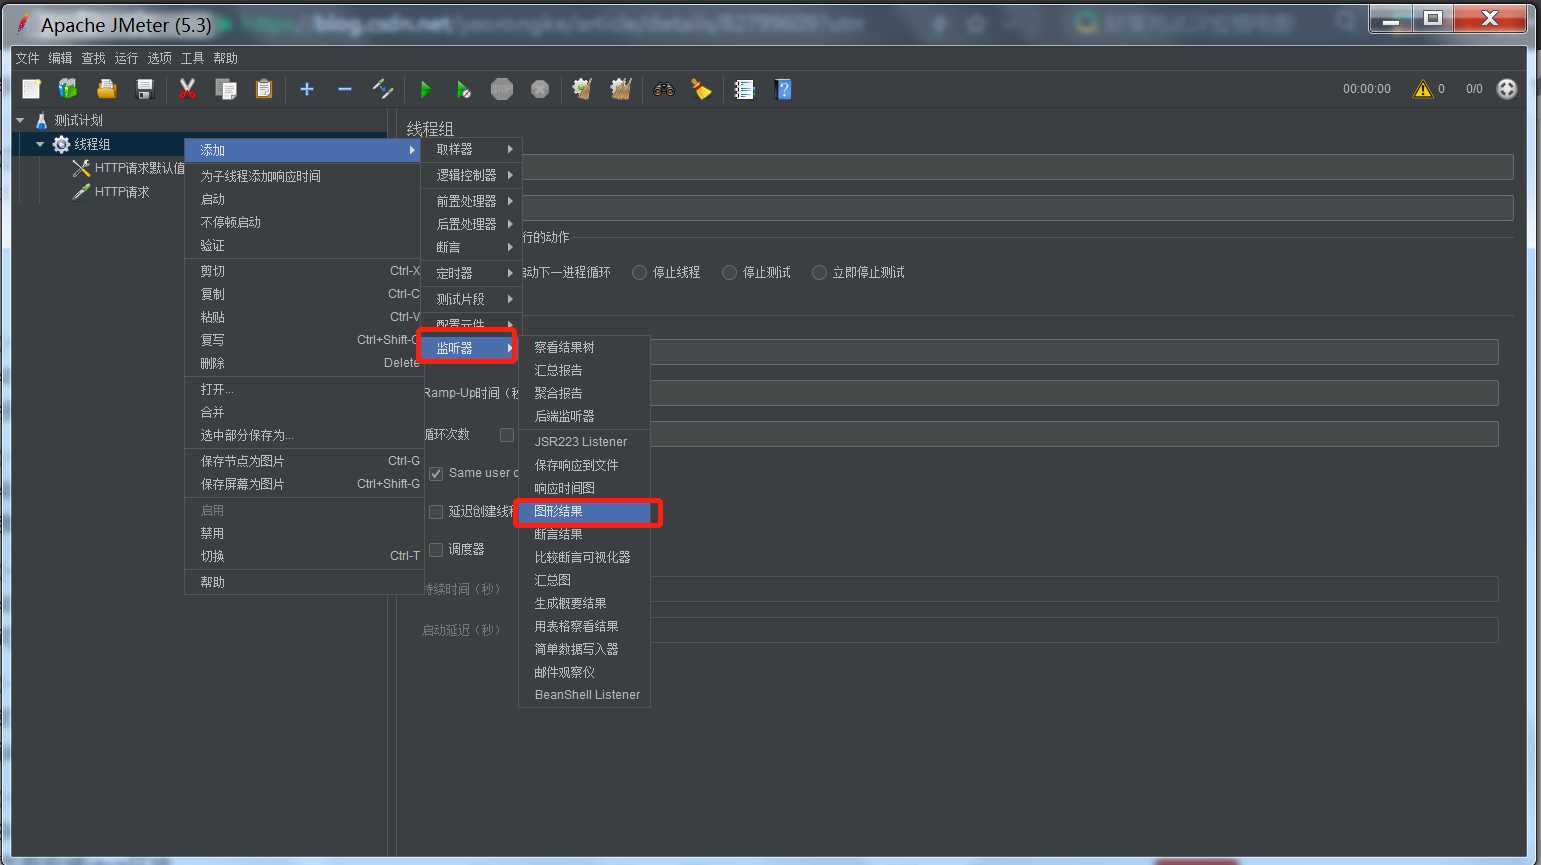Click 帮助 in context menu
The image size is (1541, 865).
pos(303,582)
